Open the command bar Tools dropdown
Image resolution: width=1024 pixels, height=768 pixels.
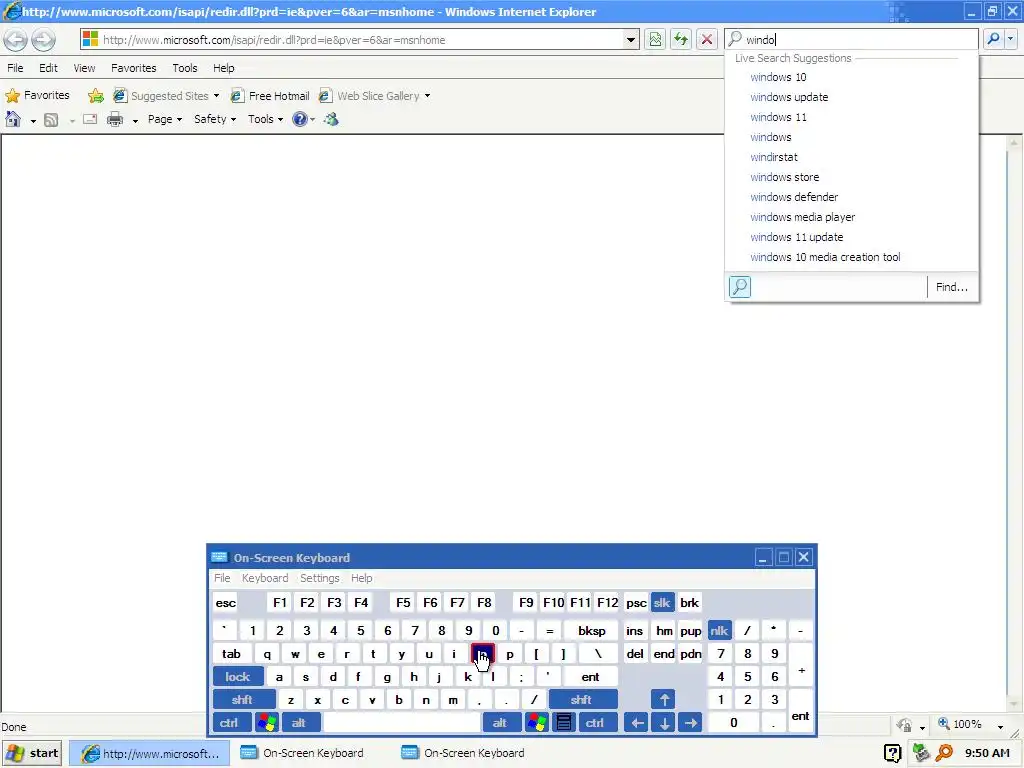point(265,119)
